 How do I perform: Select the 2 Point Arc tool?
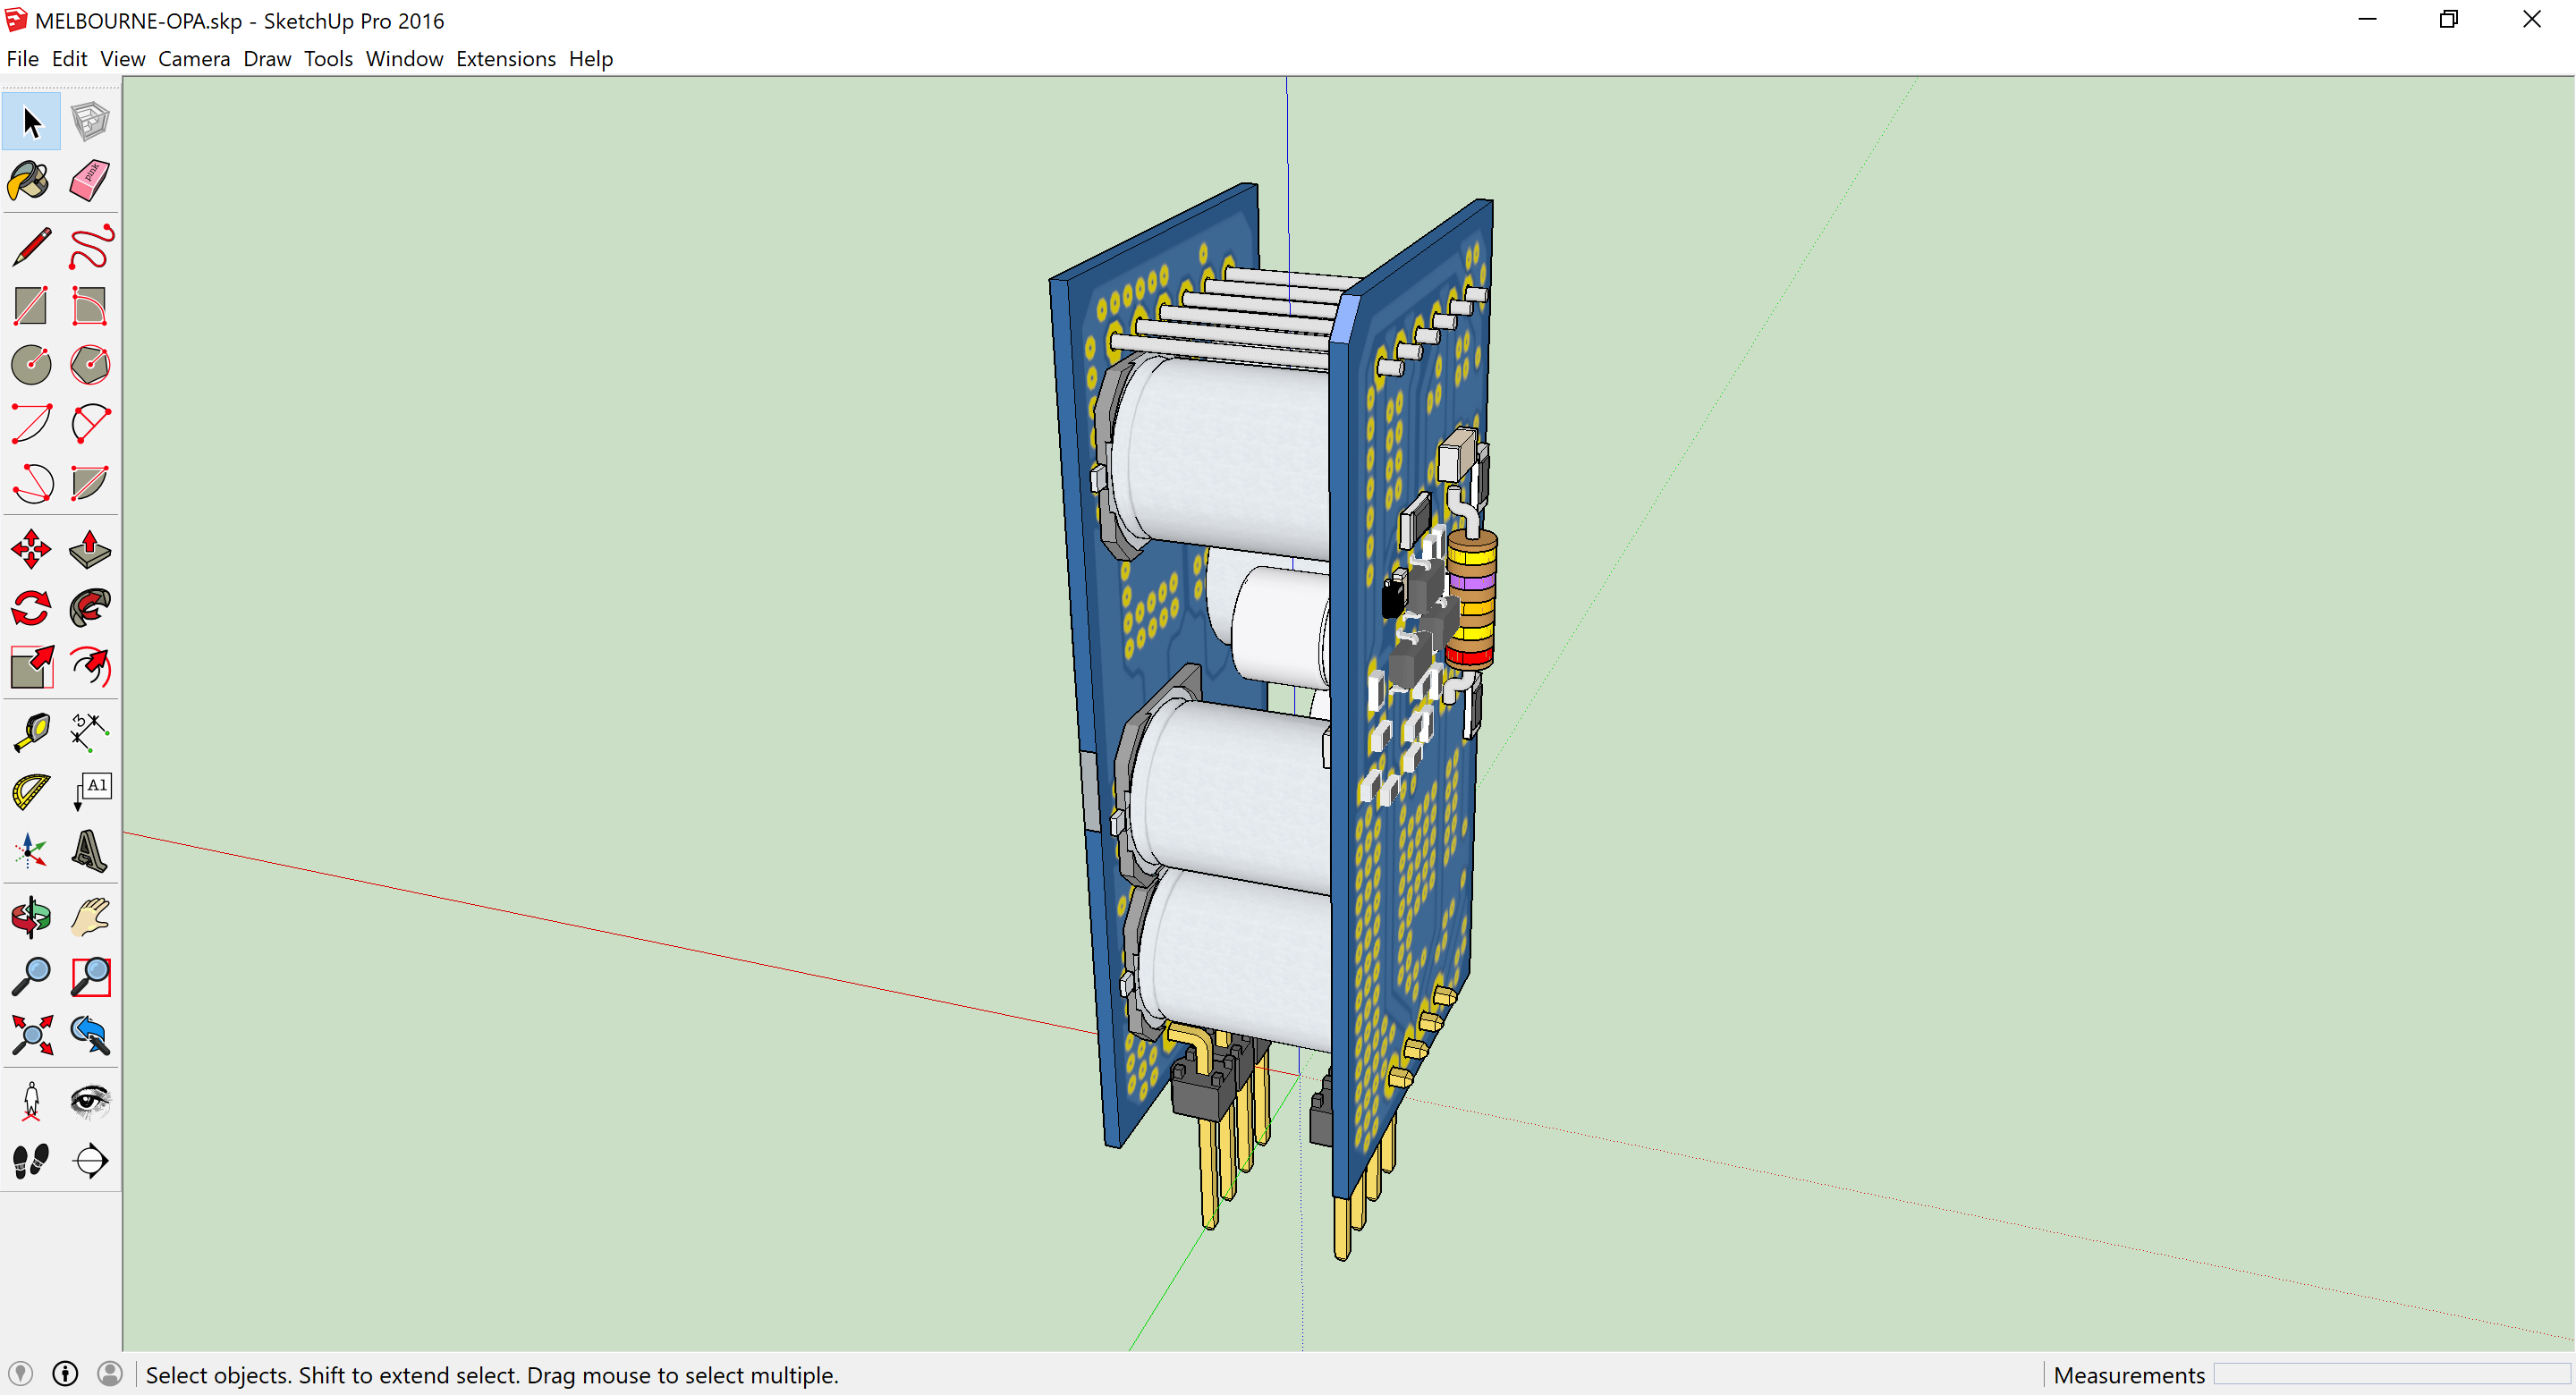pos(90,424)
